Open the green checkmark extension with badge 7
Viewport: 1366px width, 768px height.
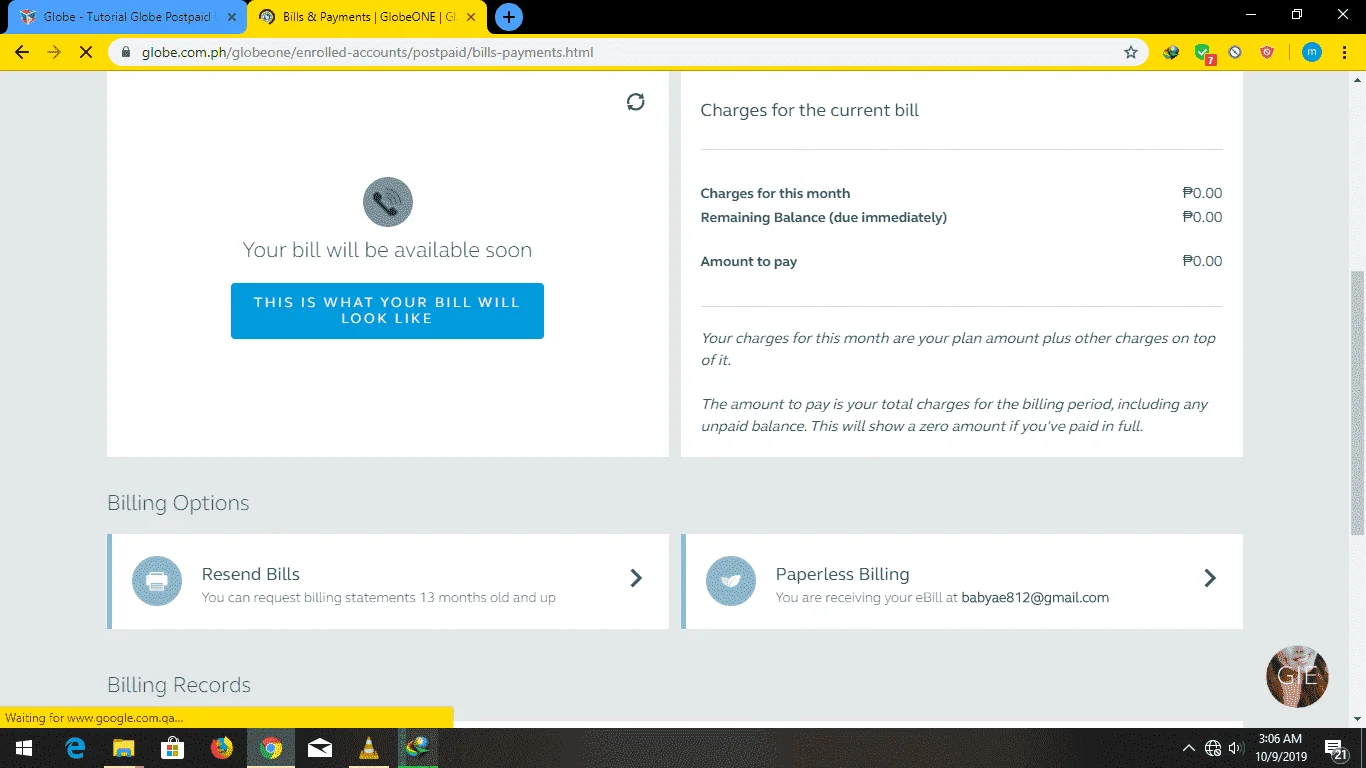(1204, 53)
